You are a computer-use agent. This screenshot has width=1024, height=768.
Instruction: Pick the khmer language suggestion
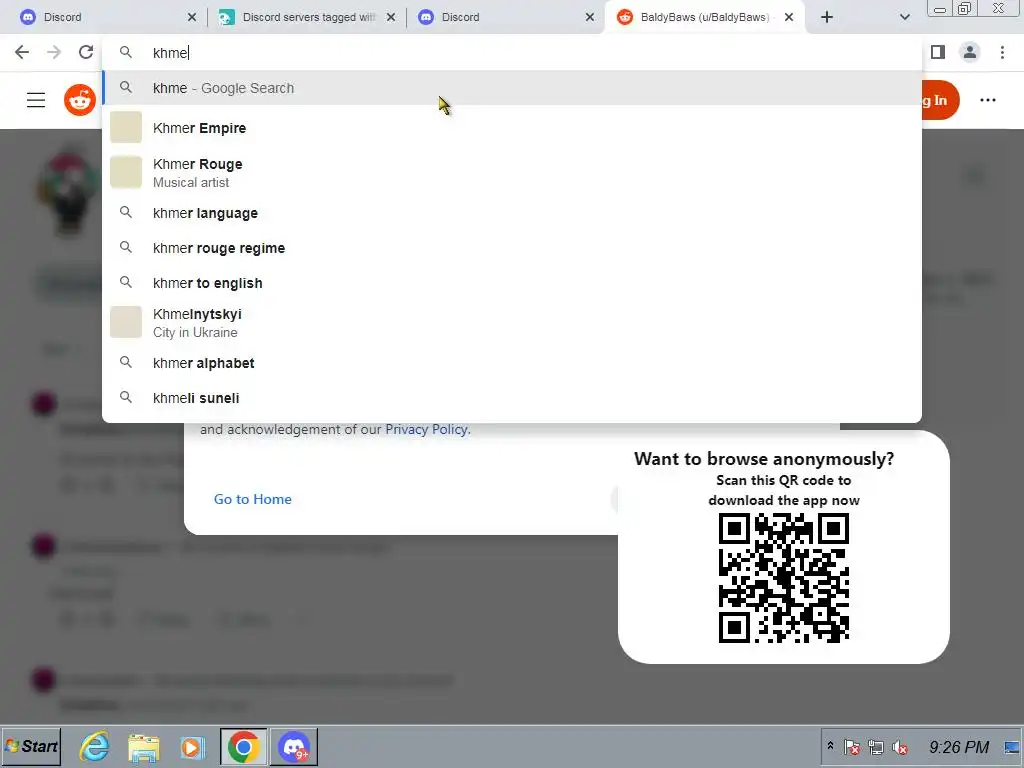(512, 213)
